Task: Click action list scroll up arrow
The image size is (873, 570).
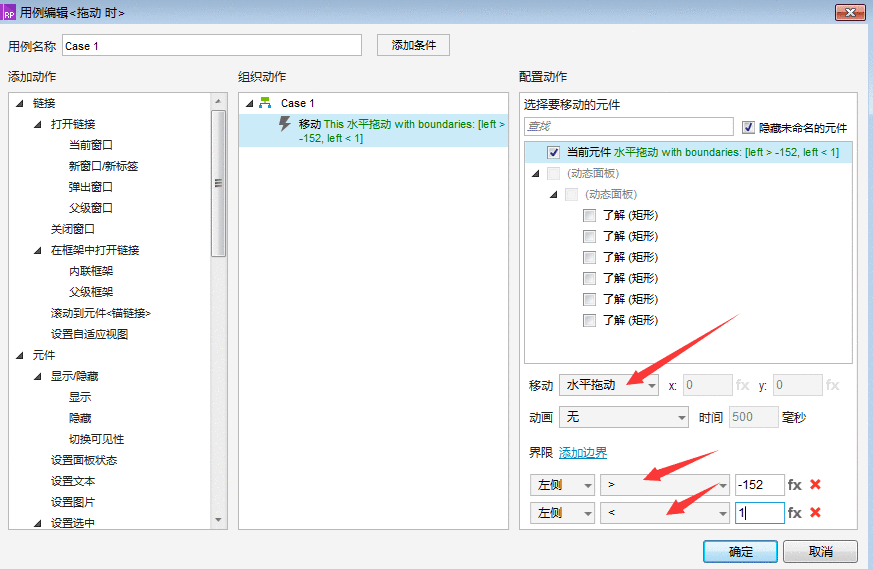Action: (218, 101)
